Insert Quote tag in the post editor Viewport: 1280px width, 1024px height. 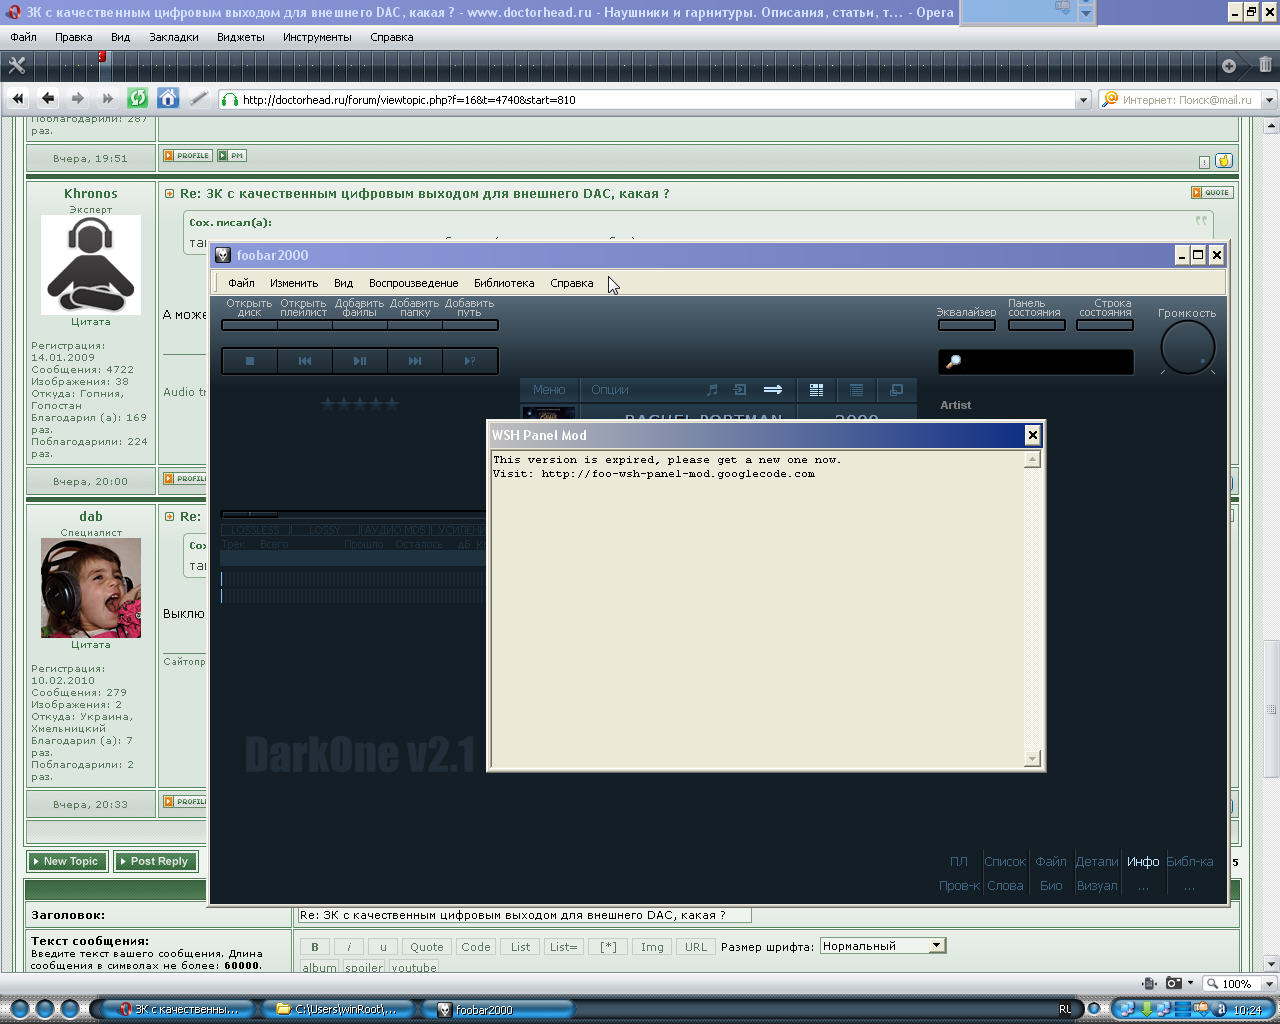pos(426,947)
